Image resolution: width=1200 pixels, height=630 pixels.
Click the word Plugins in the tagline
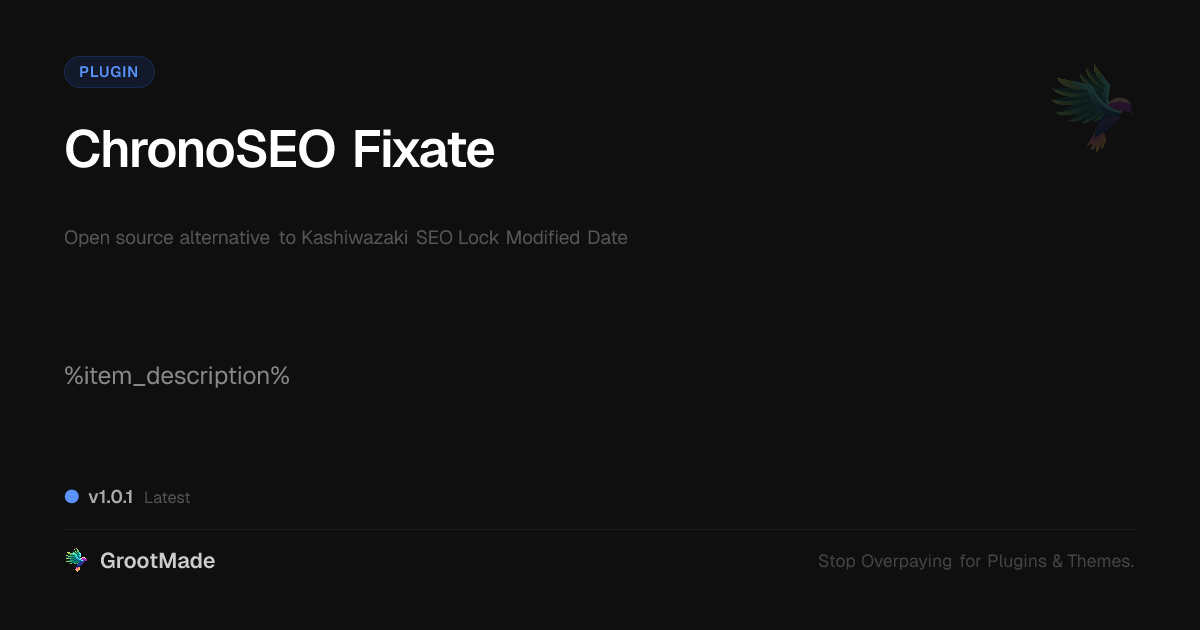[x=1016, y=561]
